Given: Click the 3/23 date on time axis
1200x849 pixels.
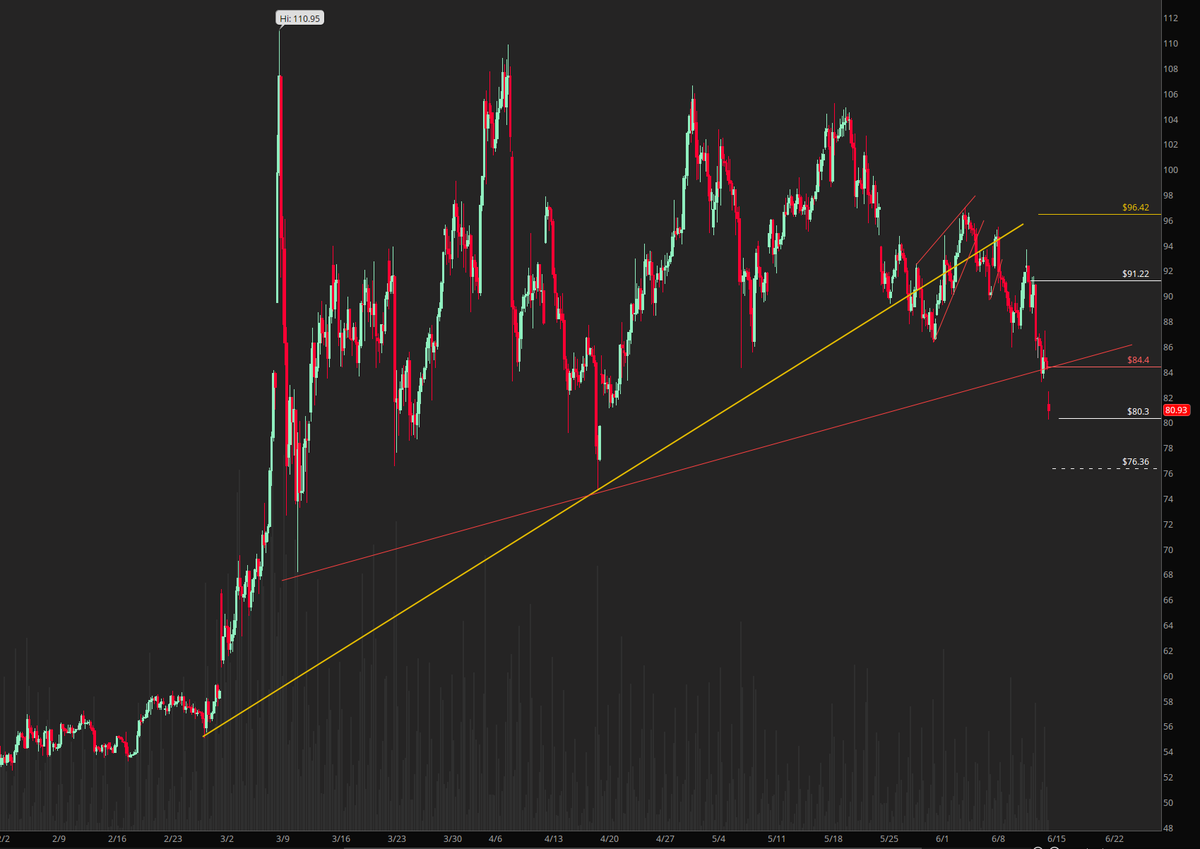Looking at the screenshot, I should [x=397, y=841].
